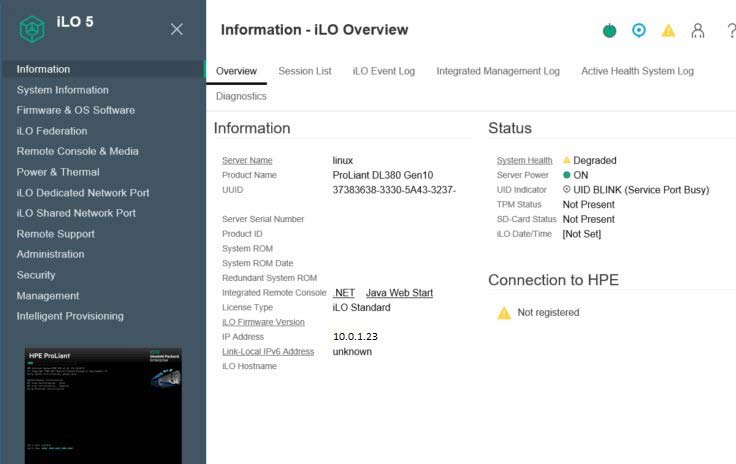The height and width of the screenshot is (464, 736).
Task: Select the Integrated Management Log tab
Action: pyautogui.click(x=498, y=71)
